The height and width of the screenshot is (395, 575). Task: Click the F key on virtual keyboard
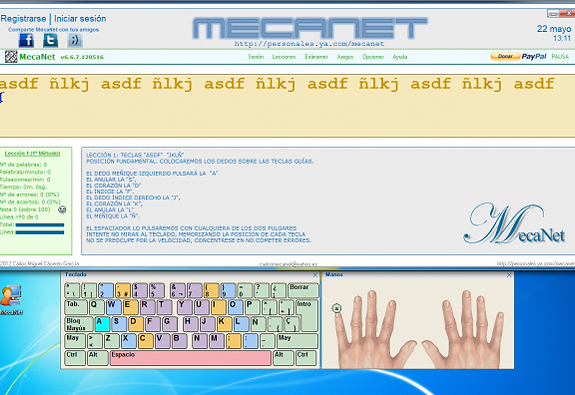point(153,324)
